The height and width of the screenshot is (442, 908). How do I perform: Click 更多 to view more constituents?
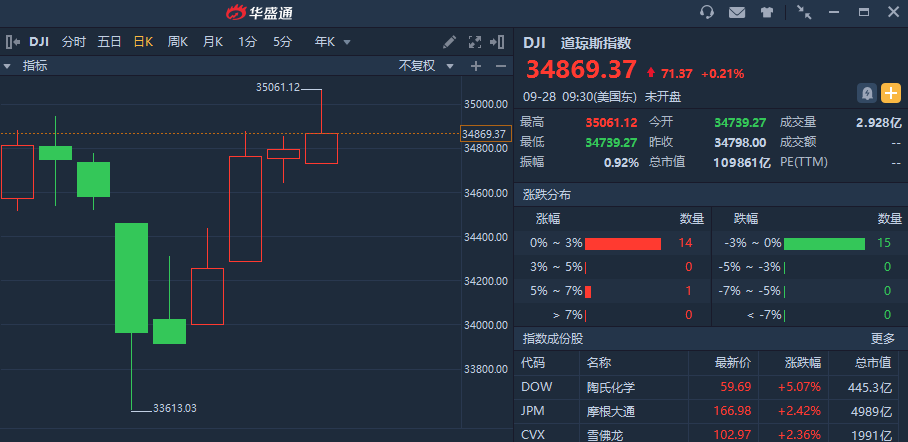point(883,339)
